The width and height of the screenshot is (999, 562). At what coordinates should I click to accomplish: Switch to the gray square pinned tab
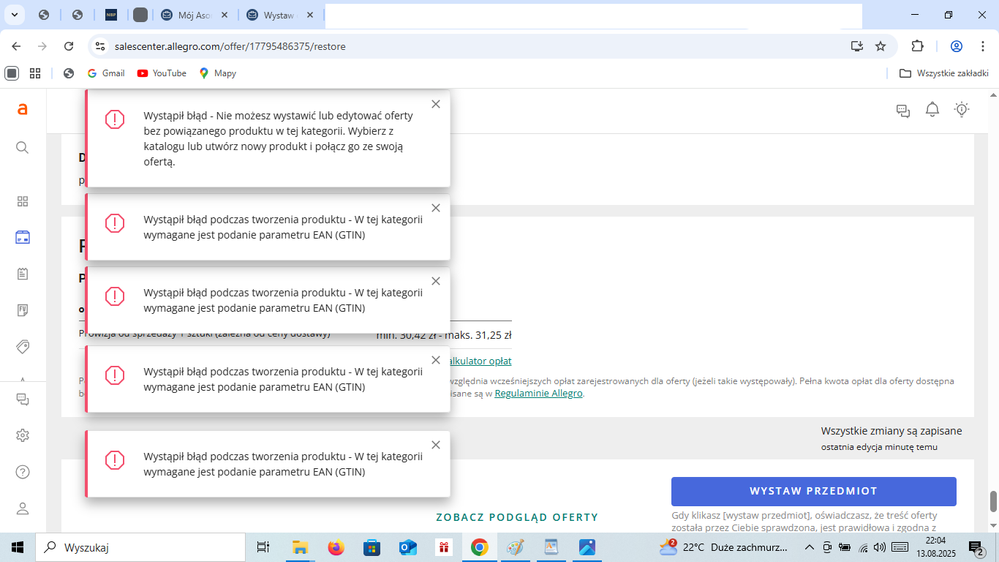(141, 15)
